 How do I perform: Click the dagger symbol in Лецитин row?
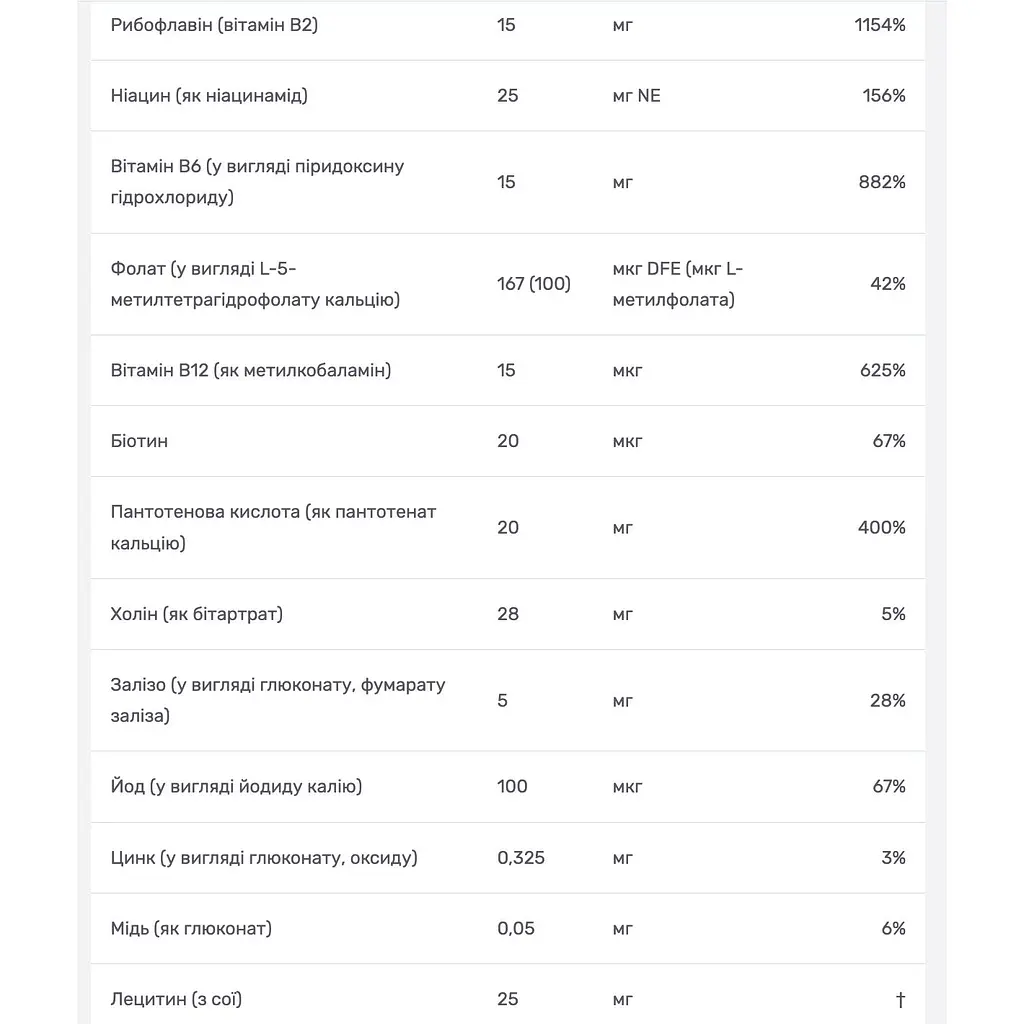[900, 999]
